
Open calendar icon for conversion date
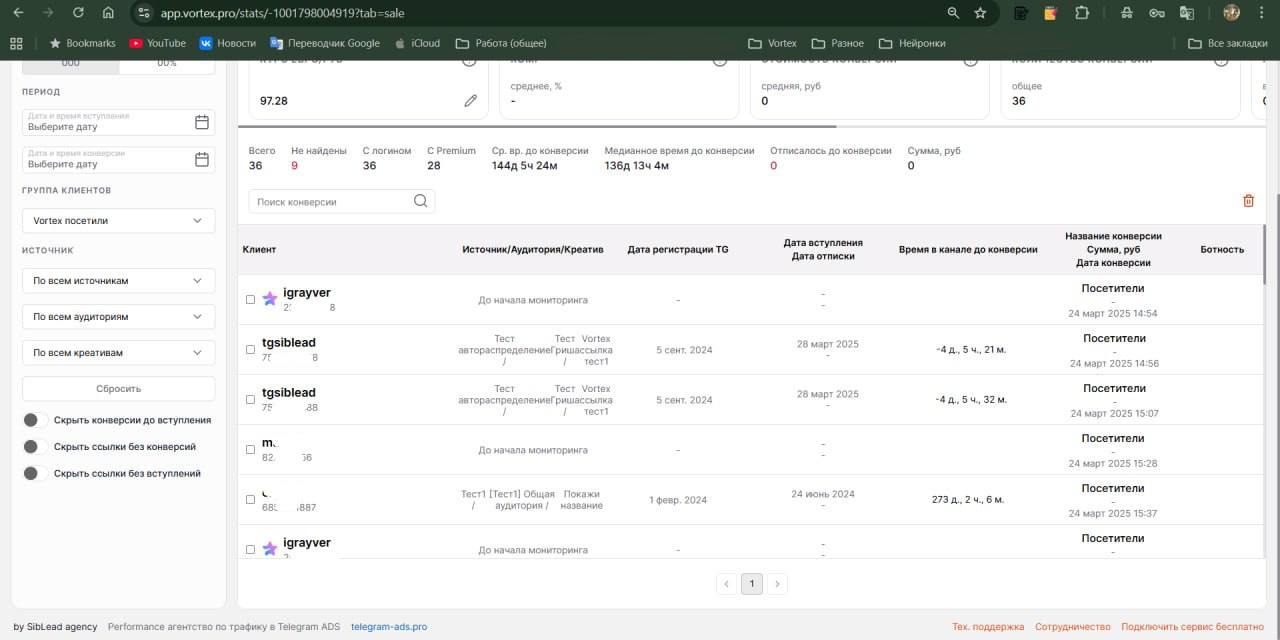(202, 159)
